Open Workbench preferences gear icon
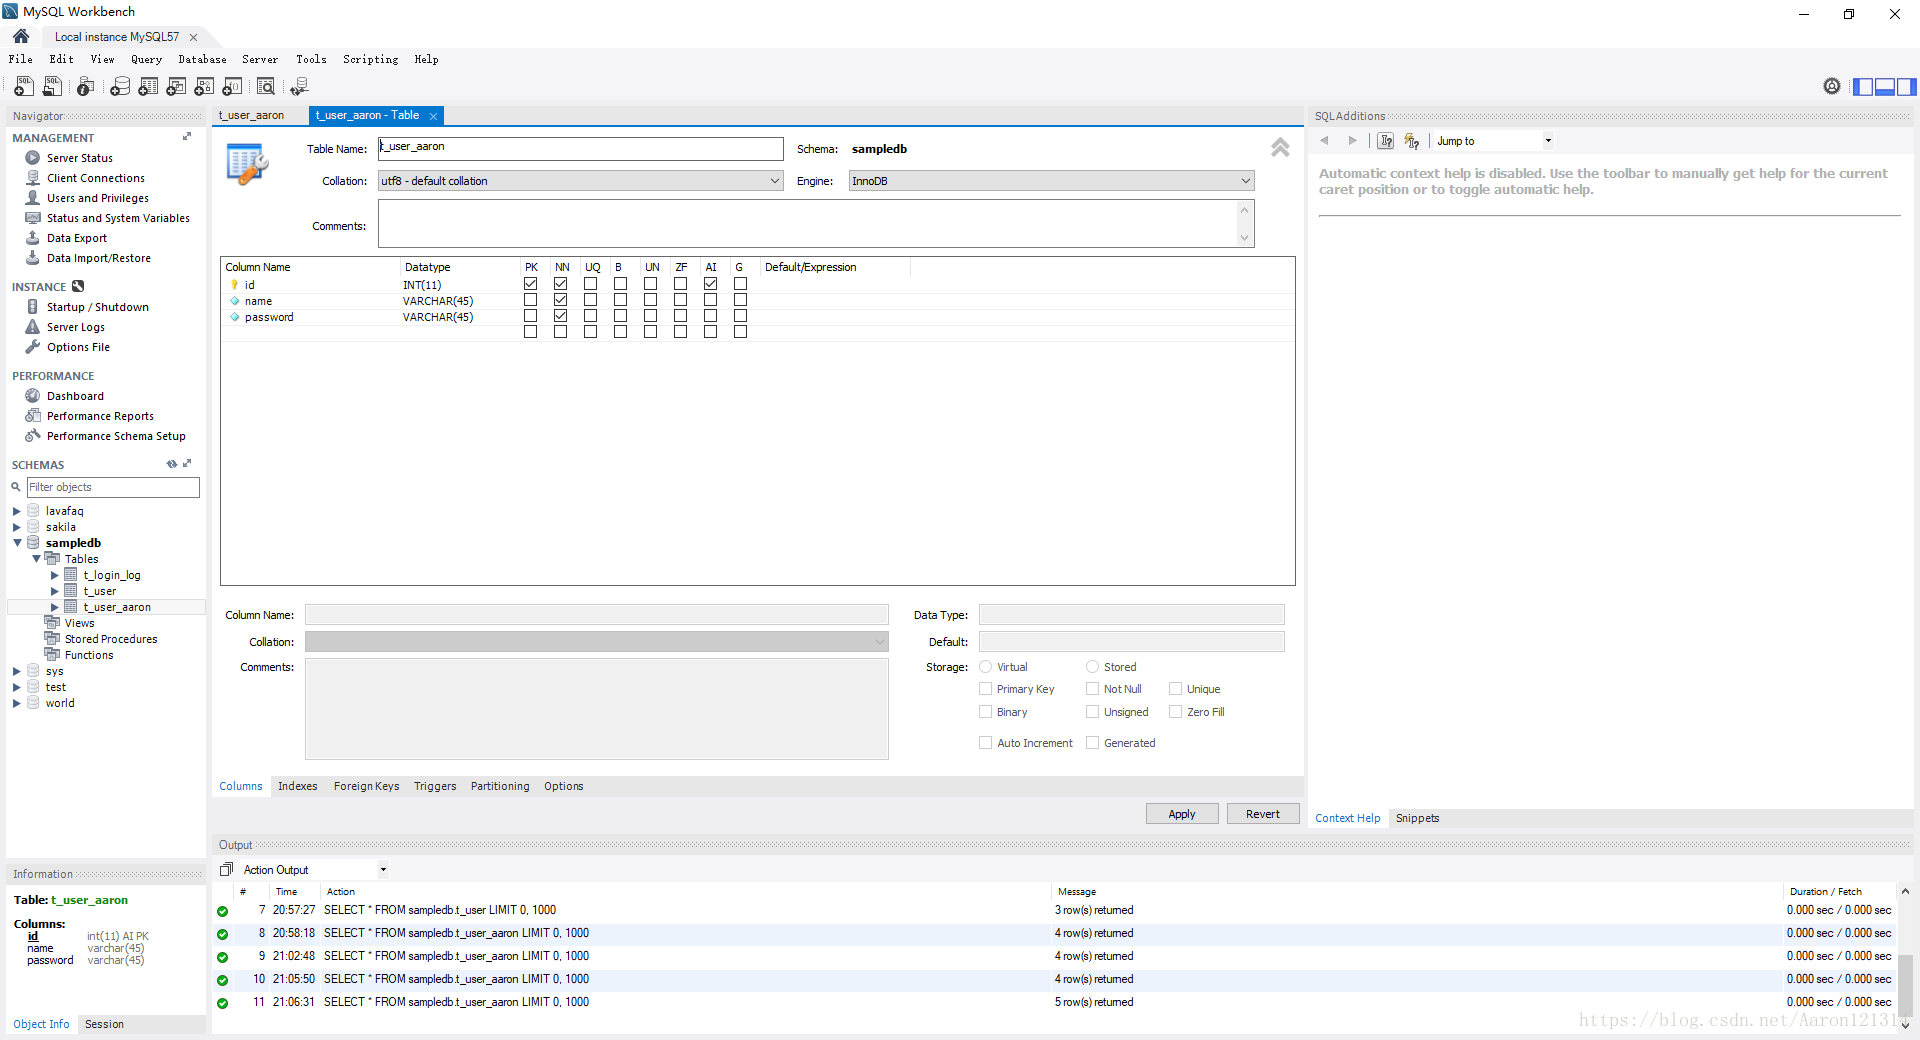Viewport: 1920px width, 1040px height. tap(1832, 86)
